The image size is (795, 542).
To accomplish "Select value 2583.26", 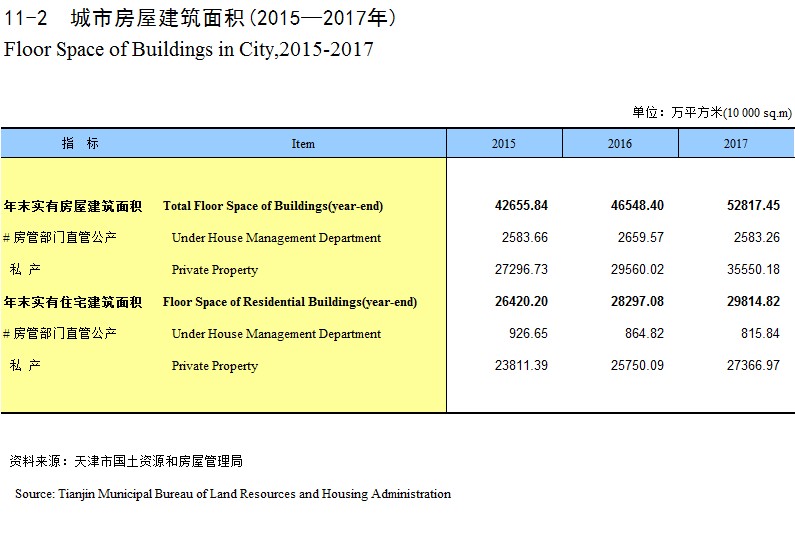I will (757, 237).
